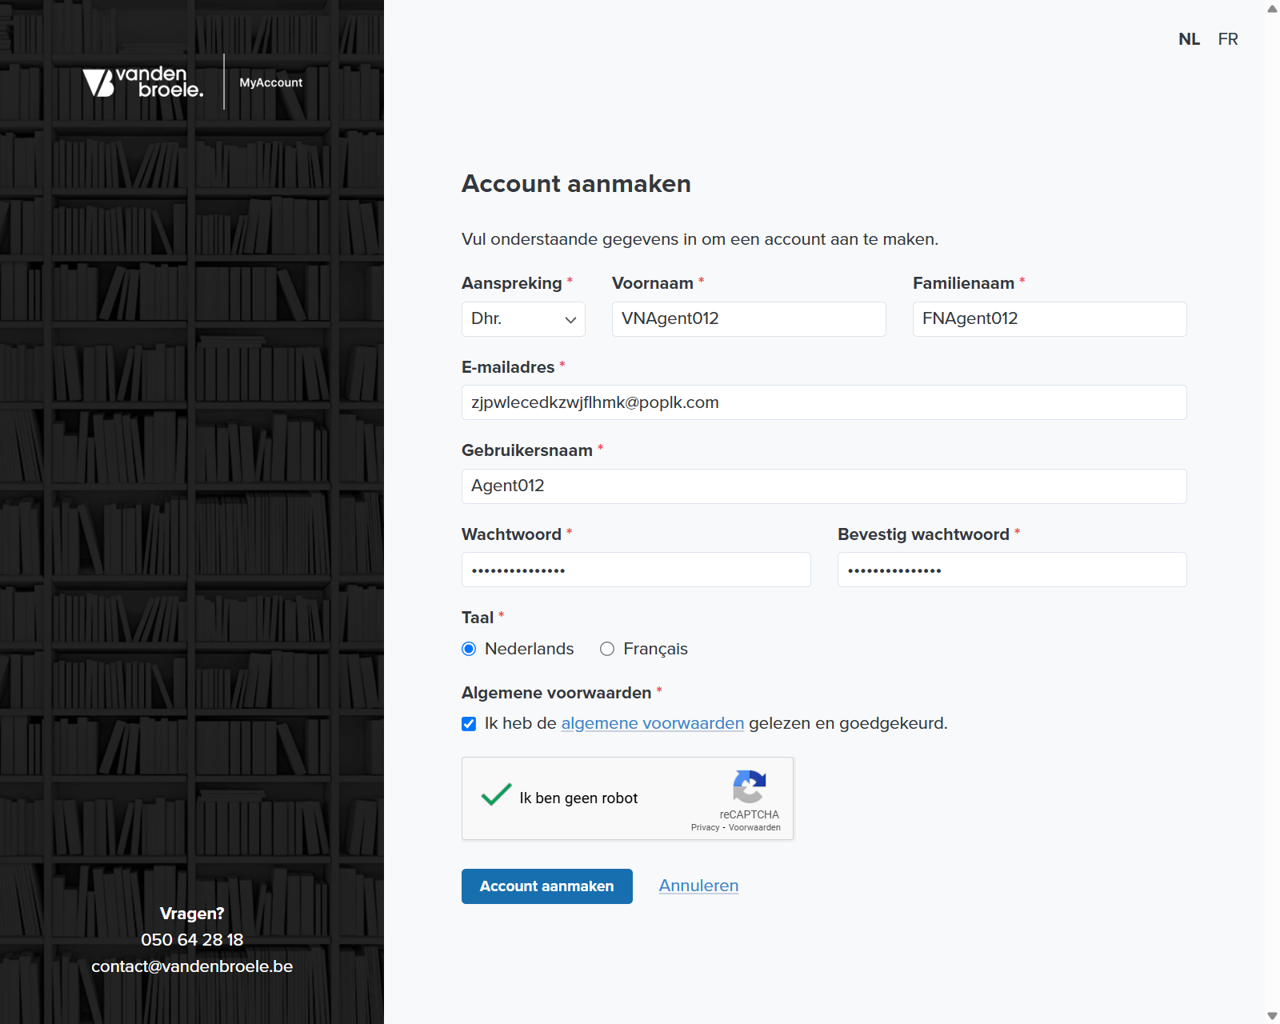Click the Account aanmaken button
The height and width of the screenshot is (1024, 1280).
[x=547, y=886]
